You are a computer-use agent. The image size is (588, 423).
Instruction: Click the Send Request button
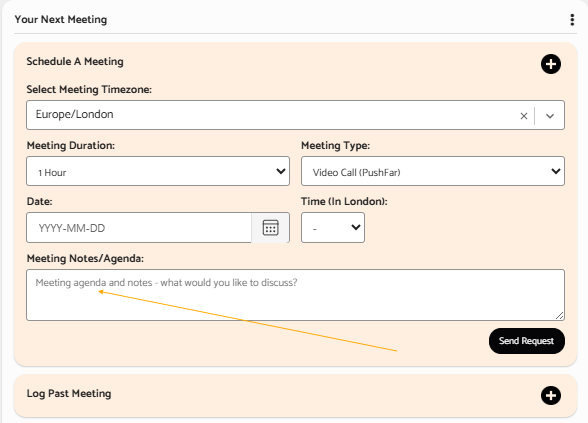[526, 341]
